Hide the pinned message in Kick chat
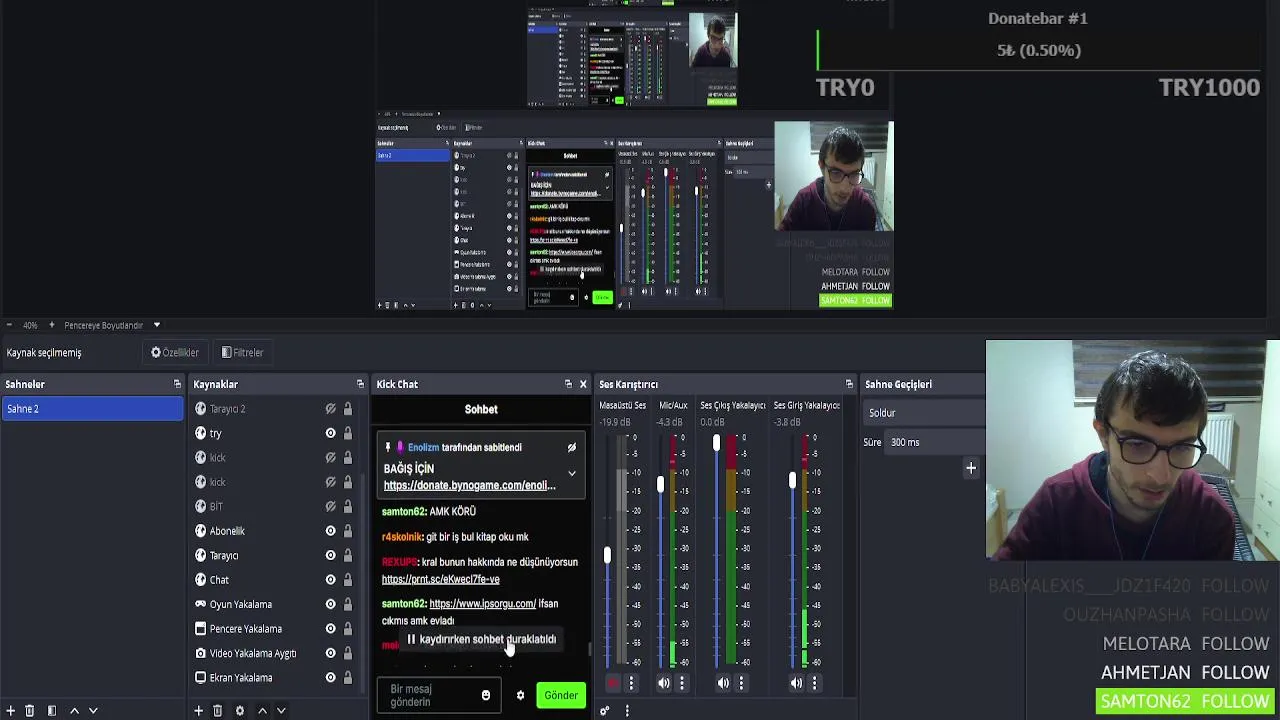The image size is (1280, 720). 571,447
